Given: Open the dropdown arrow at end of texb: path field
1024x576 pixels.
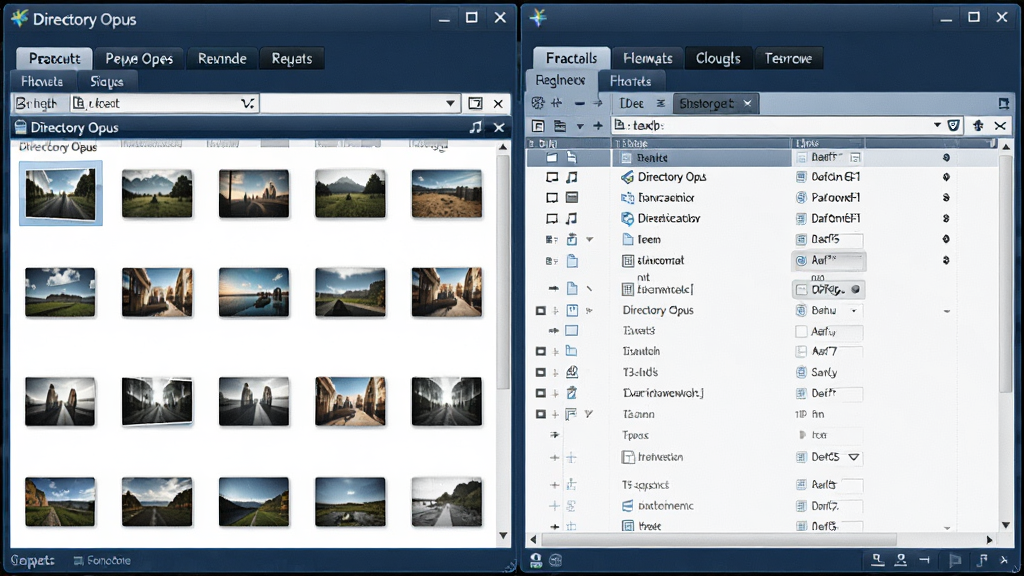Looking at the screenshot, I should pos(937,125).
